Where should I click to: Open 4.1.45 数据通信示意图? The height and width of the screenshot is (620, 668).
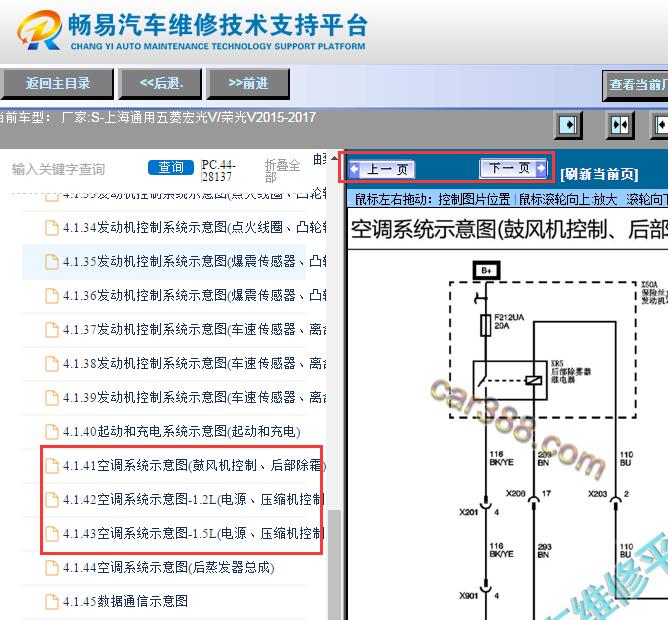pyautogui.click(x=125, y=601)
